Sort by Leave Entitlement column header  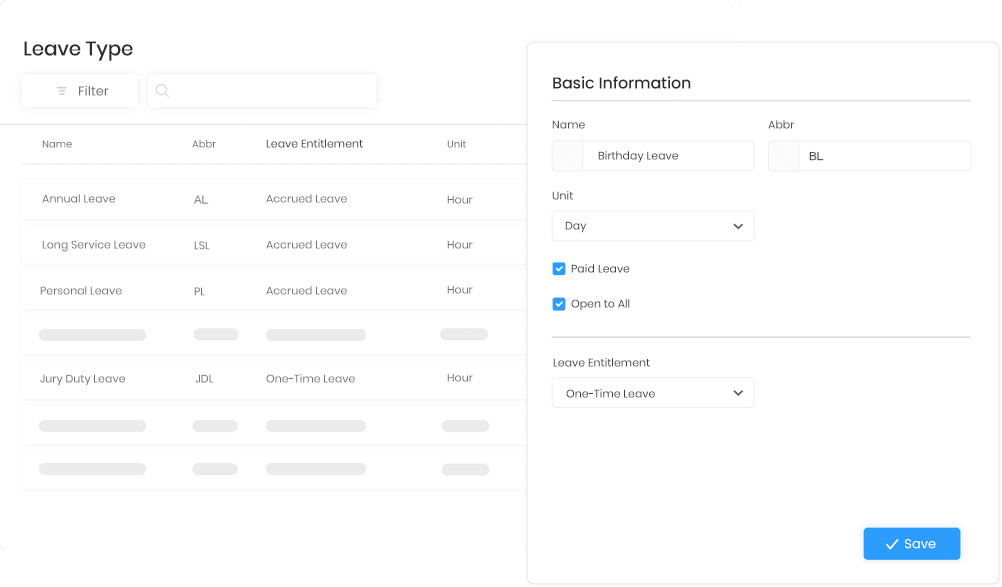point(314,144)
